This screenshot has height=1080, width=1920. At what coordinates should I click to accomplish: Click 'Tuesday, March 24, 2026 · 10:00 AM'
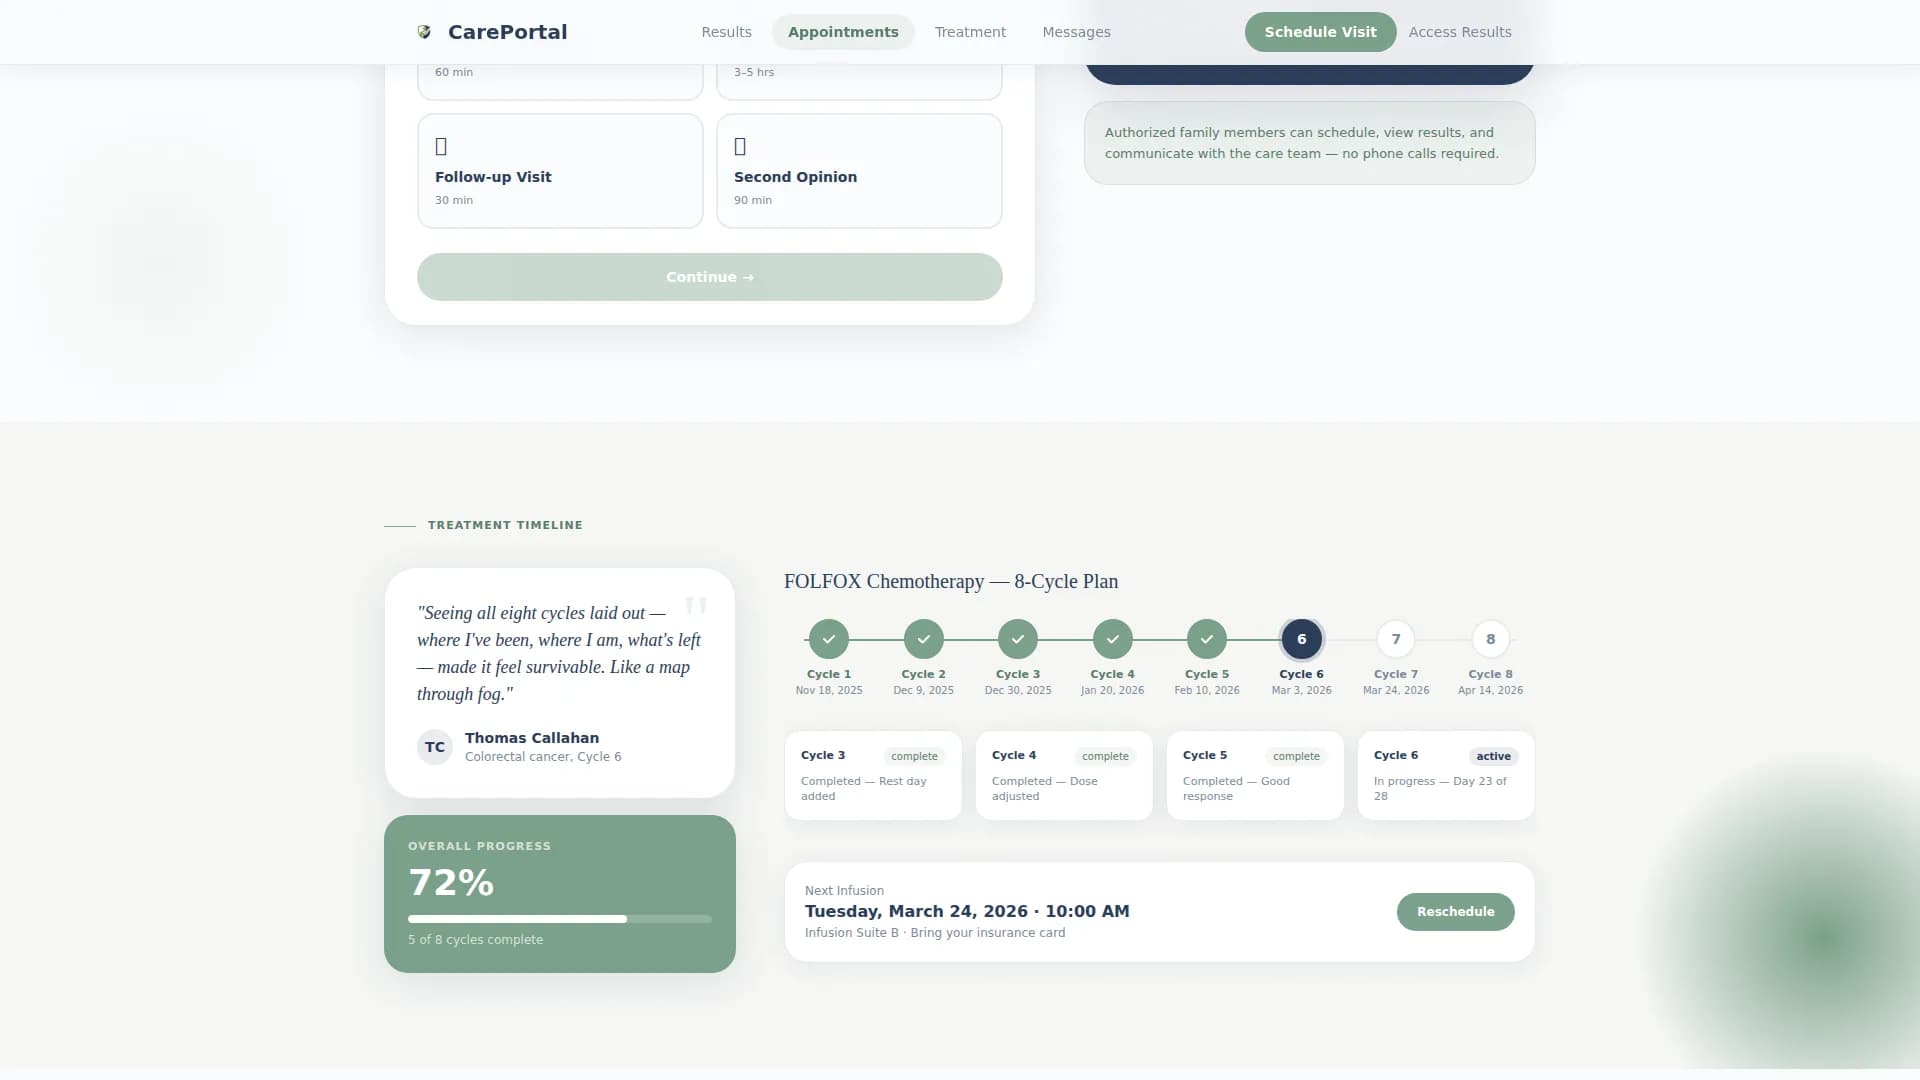967,911
